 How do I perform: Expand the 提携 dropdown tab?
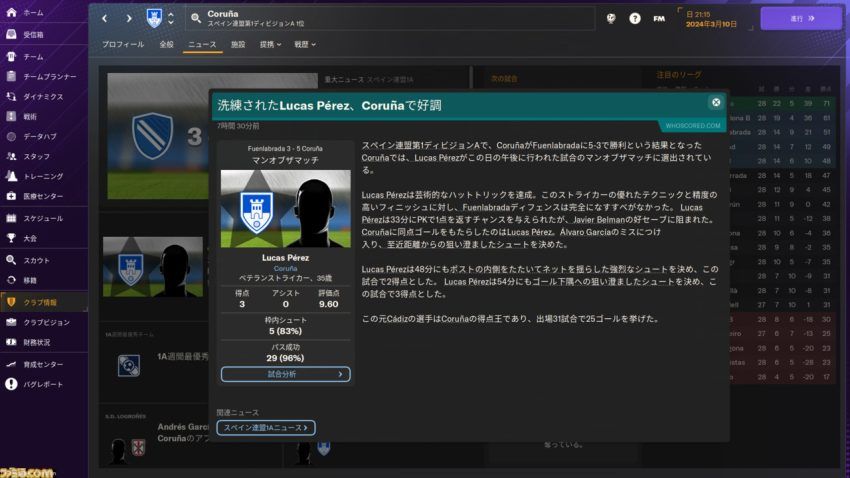pyautogui.click(x=270, y=44)
